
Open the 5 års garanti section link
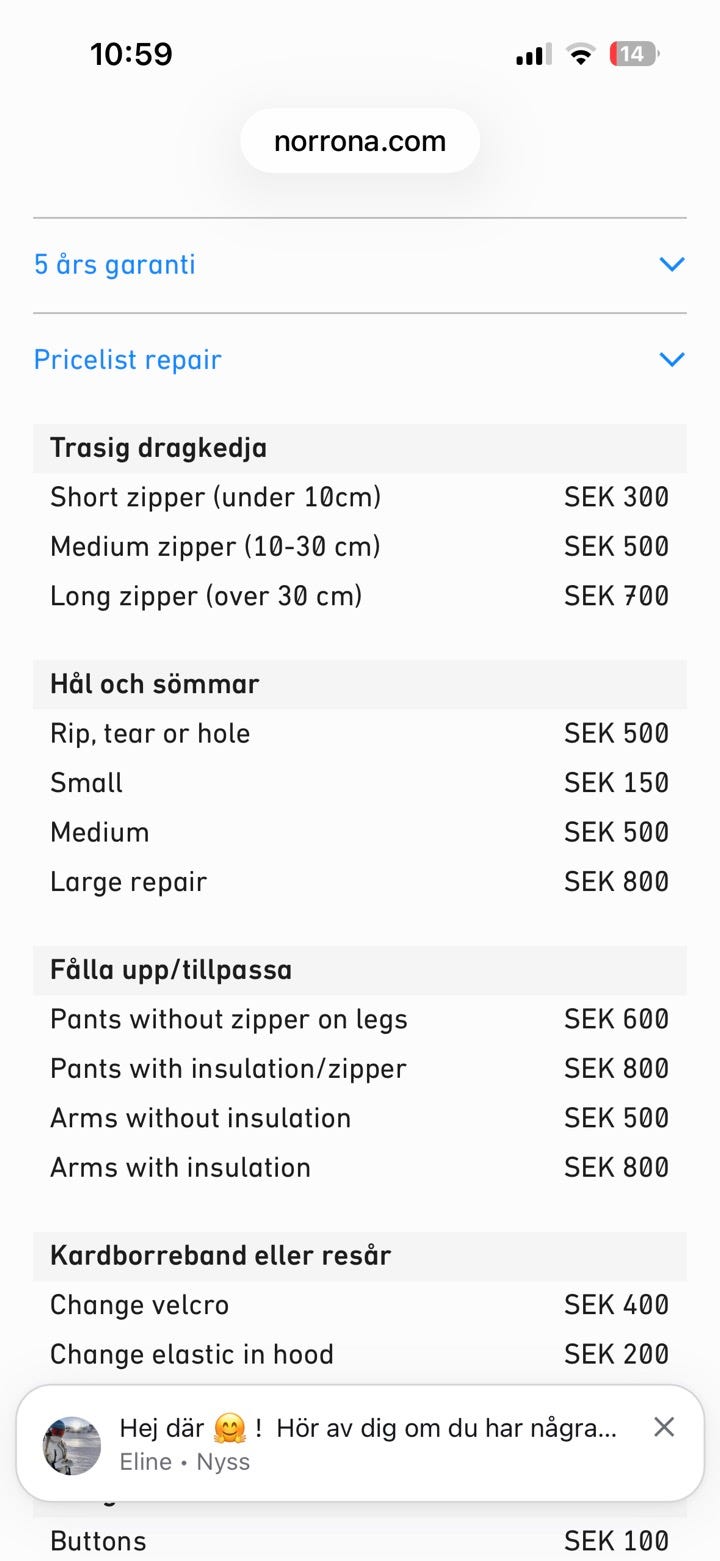(115, 264)
